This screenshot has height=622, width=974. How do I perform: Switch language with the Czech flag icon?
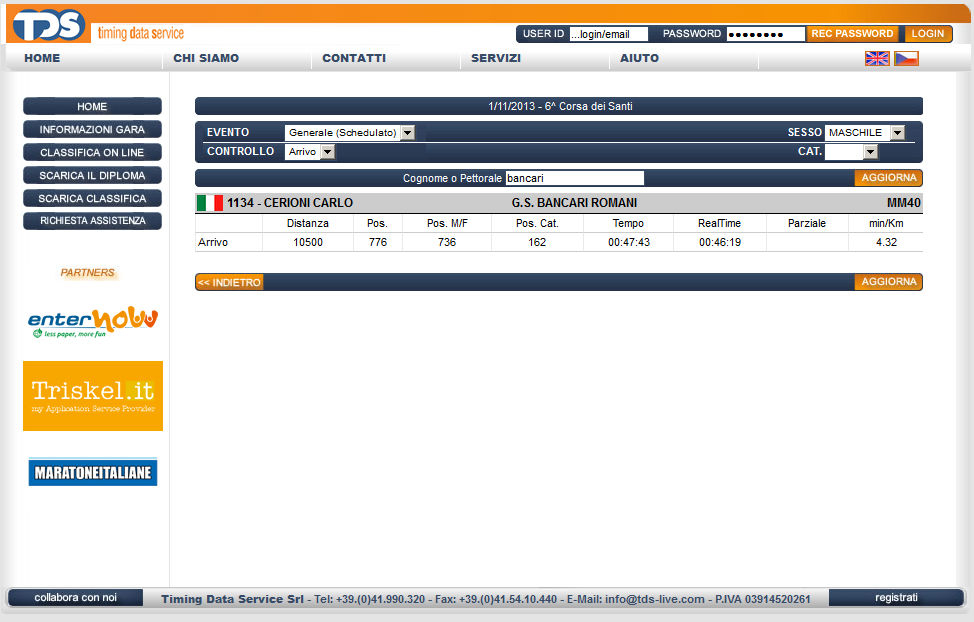point(906,58)
